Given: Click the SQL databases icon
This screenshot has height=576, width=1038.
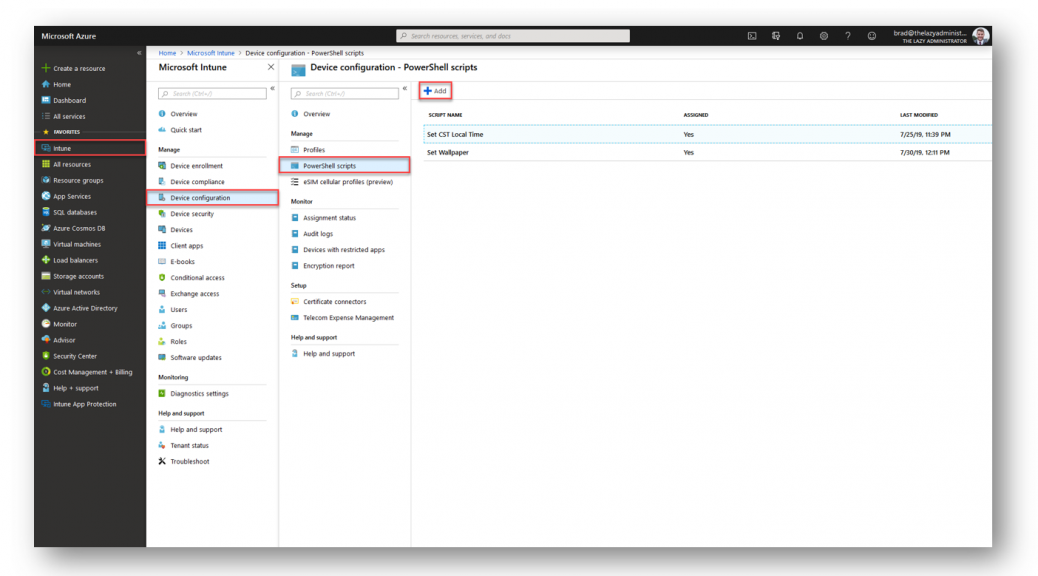Looking at the screenshot, I should (46, 212).
